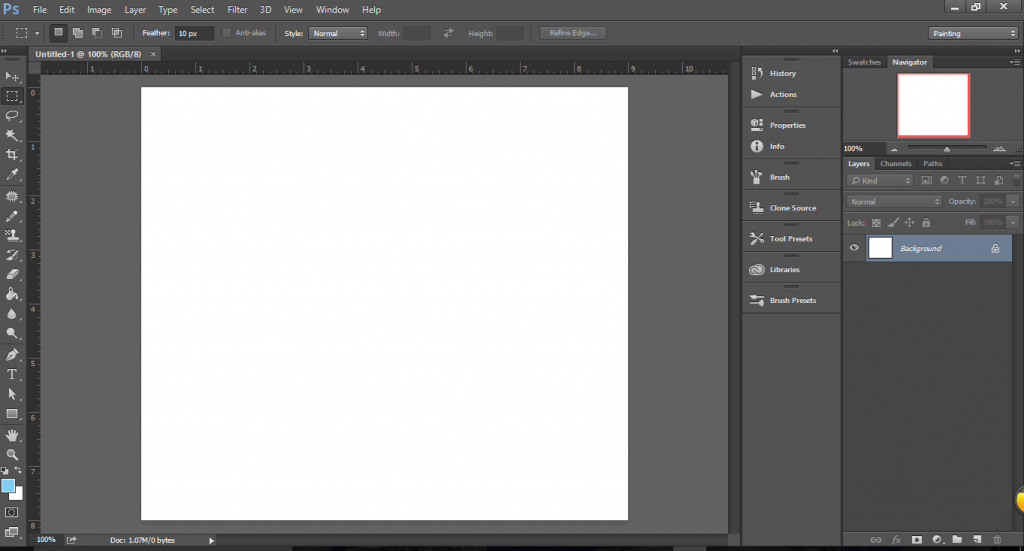Open the Filter menu
The width and height of the screenshot is (1024, 551).
click(237, 10)
